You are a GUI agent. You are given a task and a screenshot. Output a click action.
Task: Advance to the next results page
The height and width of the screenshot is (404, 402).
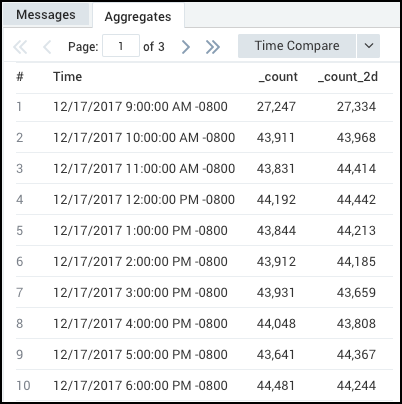186,47
